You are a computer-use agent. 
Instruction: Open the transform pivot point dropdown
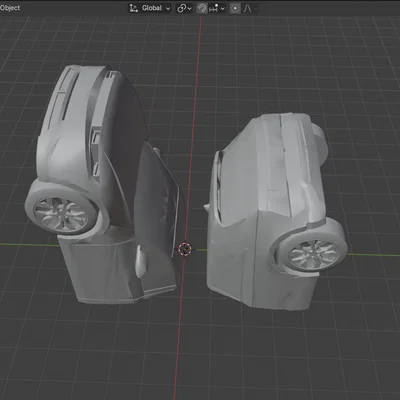(x=184, y=8)
